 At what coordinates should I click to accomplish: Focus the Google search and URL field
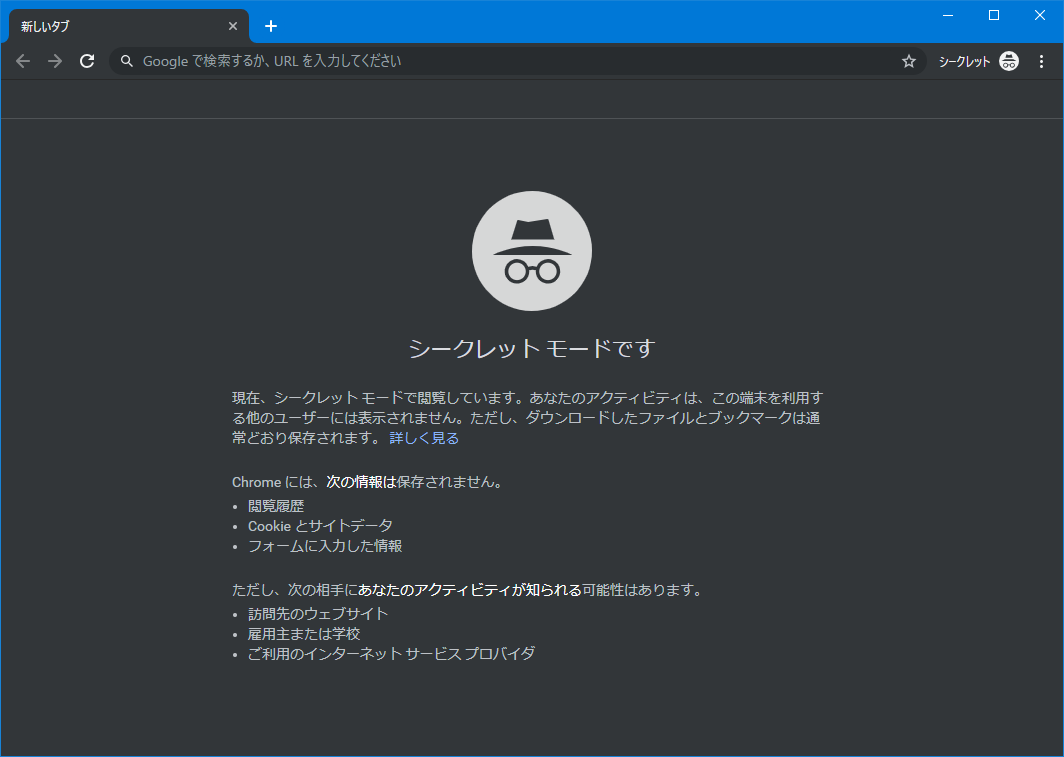pyautogui.click(x=500, y=61)
